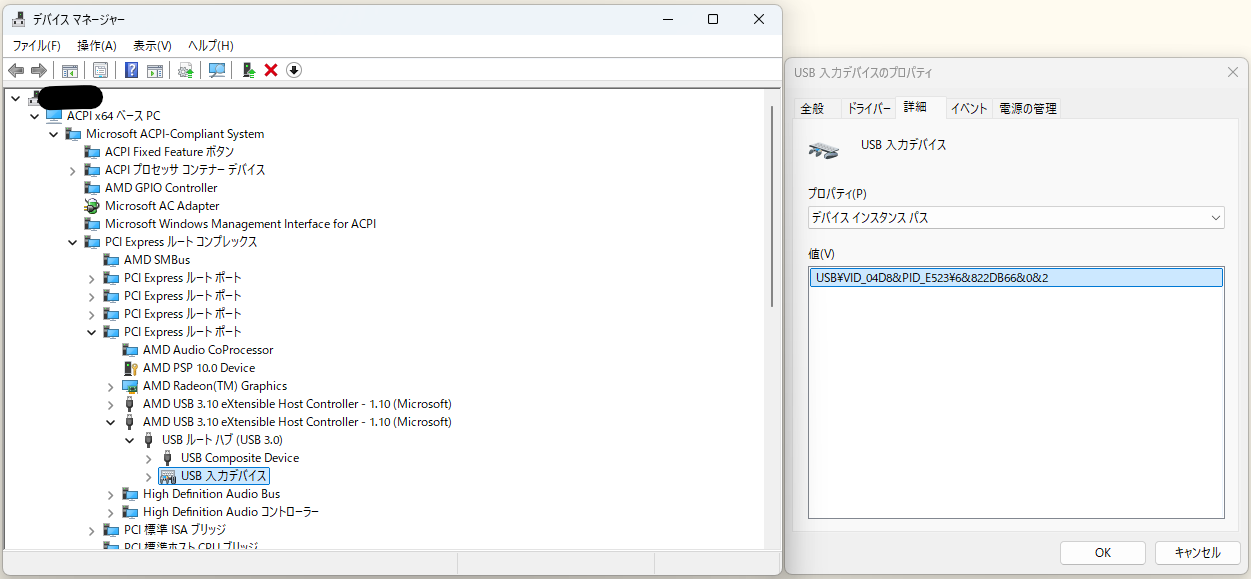Select the device instance path value
This screenshot has height=579, width=1251.
click(1015, 278)
